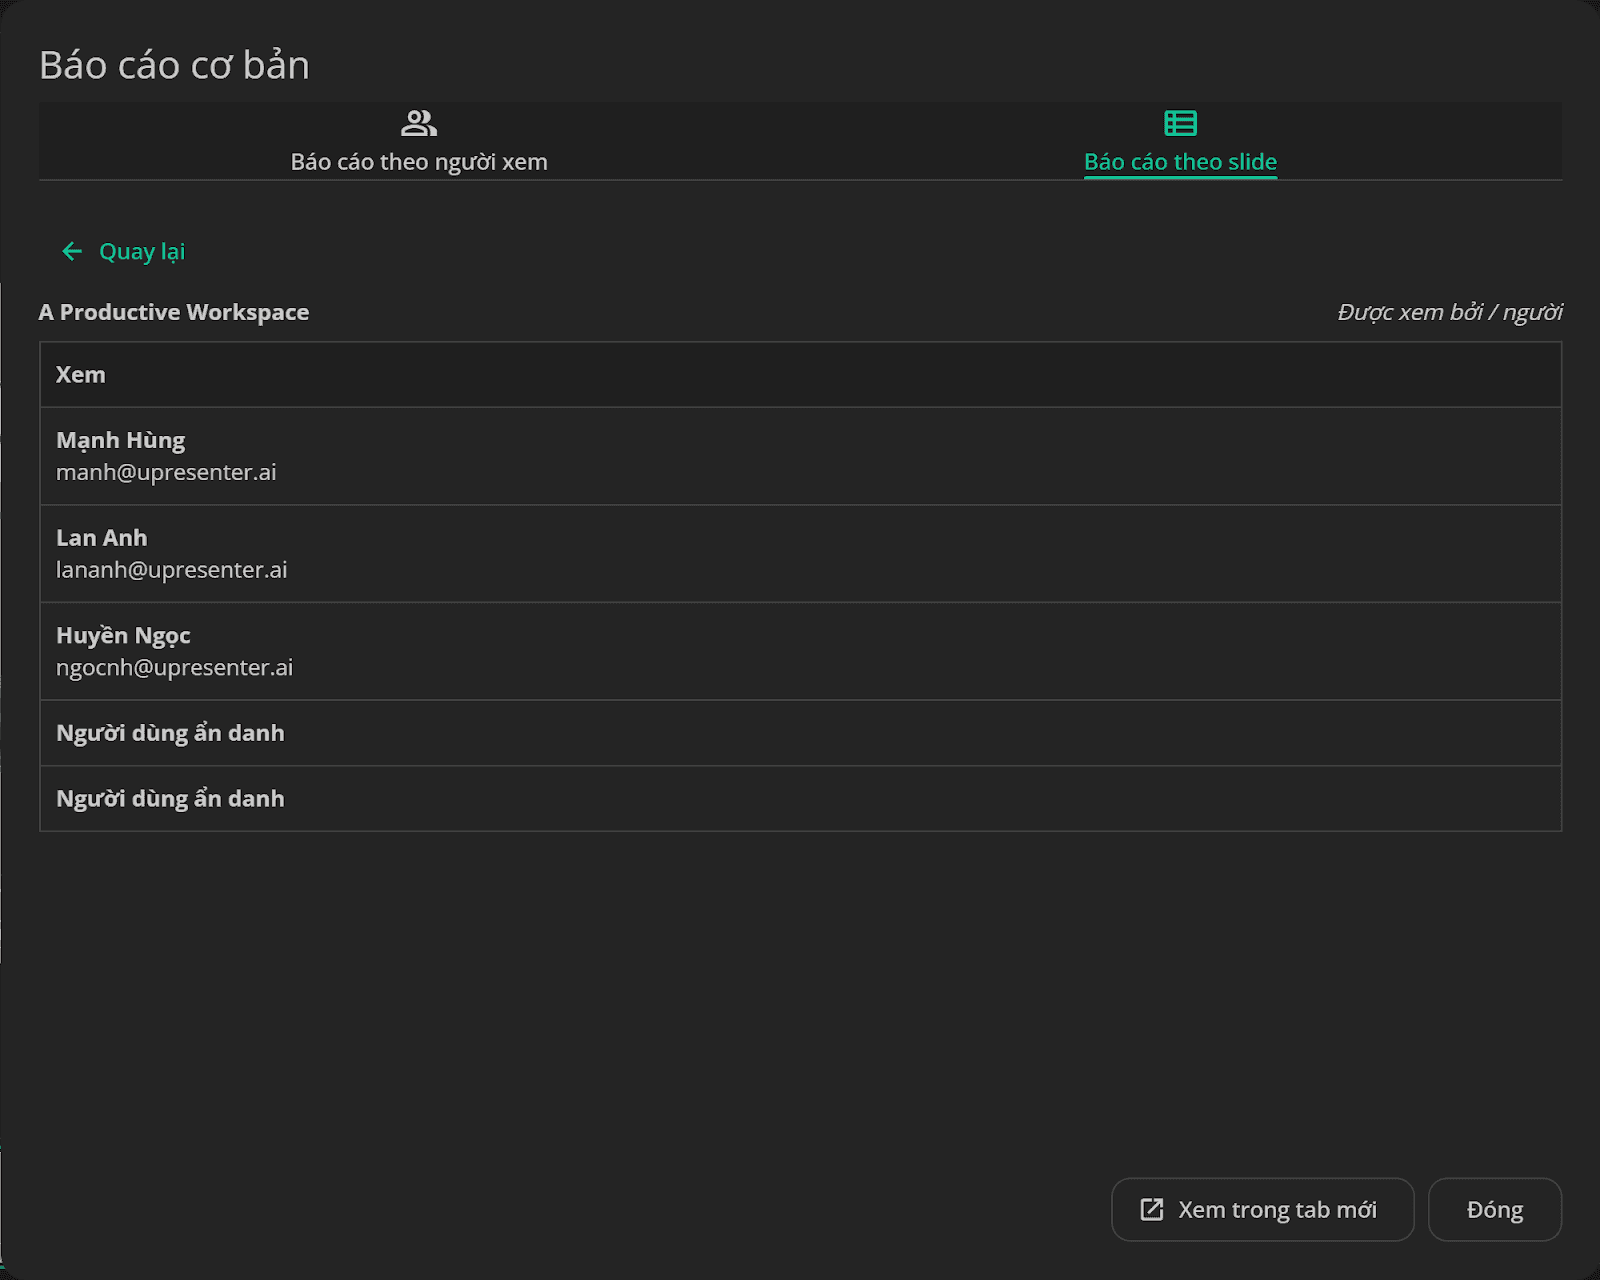Image resolution: width=1600 pixels, height=1280 pixels.
Task: Click the lananh@upresenter.ai email
Action: (x=172, y=570)
